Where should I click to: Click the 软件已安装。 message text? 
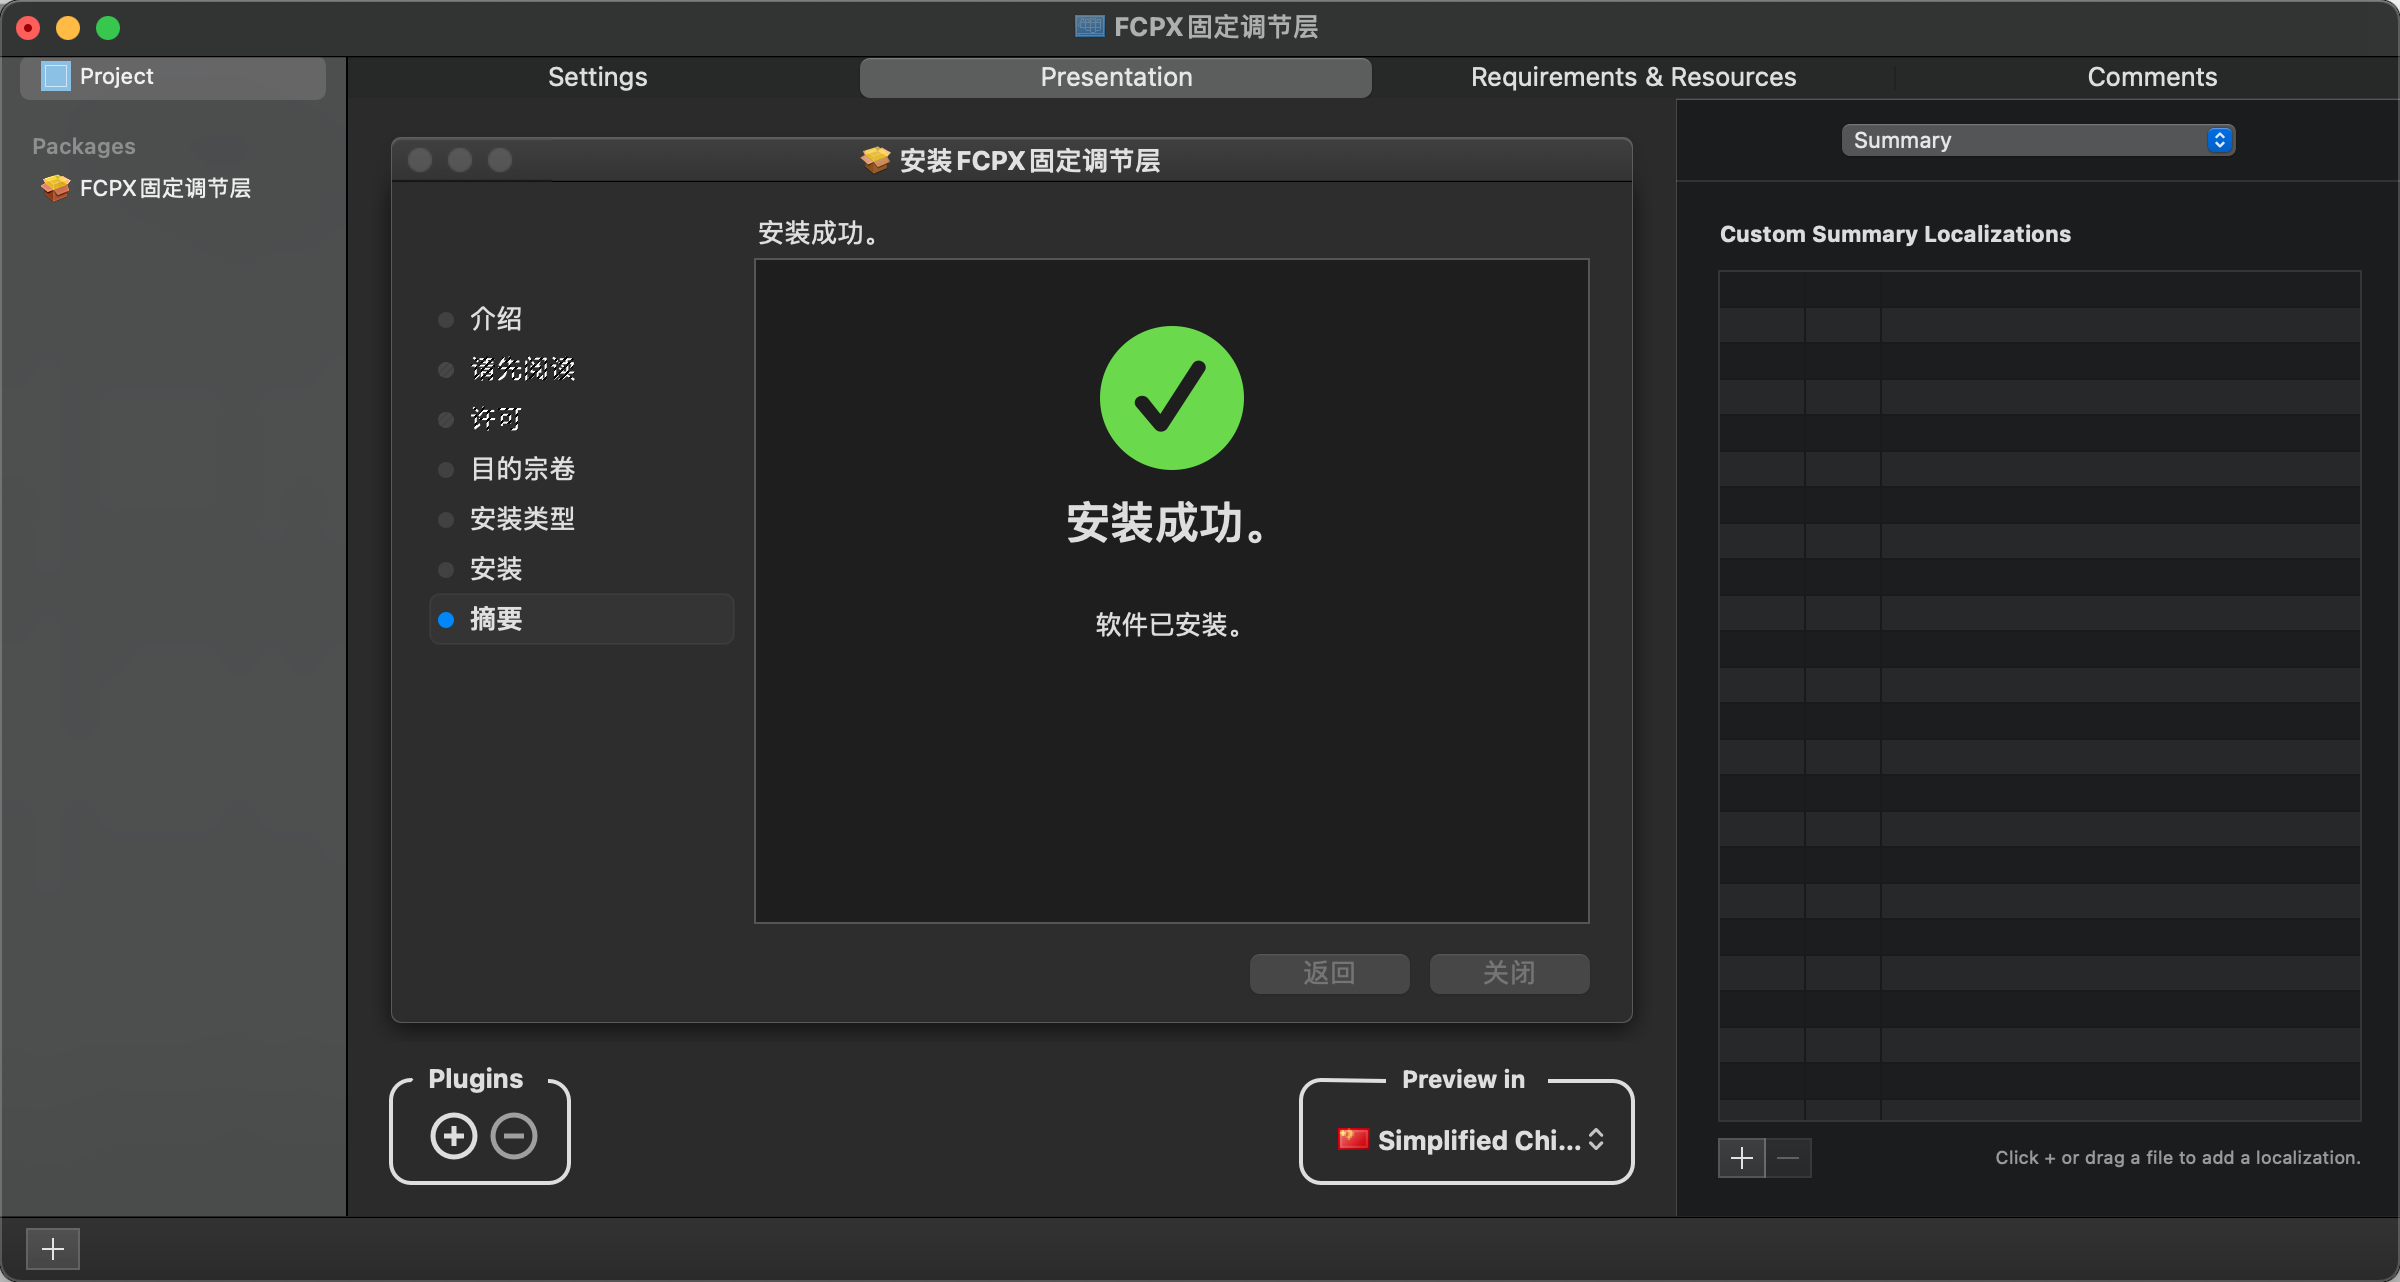click(1170, 625)
